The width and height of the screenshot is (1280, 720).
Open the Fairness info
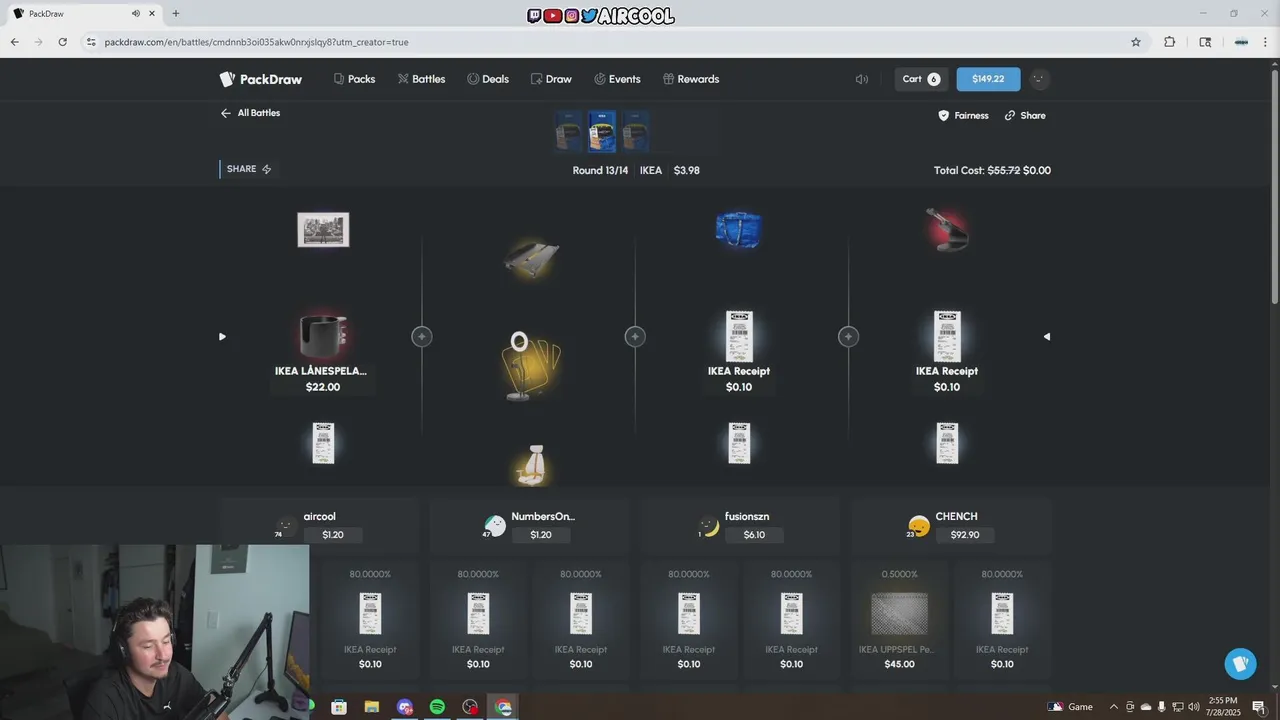coord(963,116)
